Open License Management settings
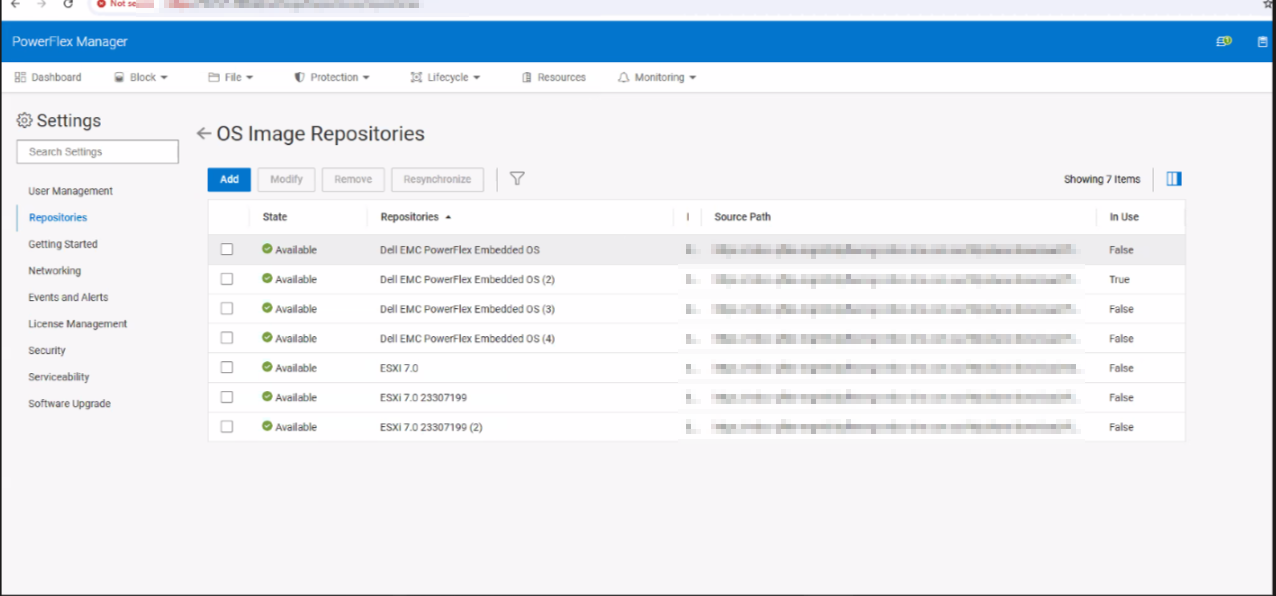 pos(78,324)
